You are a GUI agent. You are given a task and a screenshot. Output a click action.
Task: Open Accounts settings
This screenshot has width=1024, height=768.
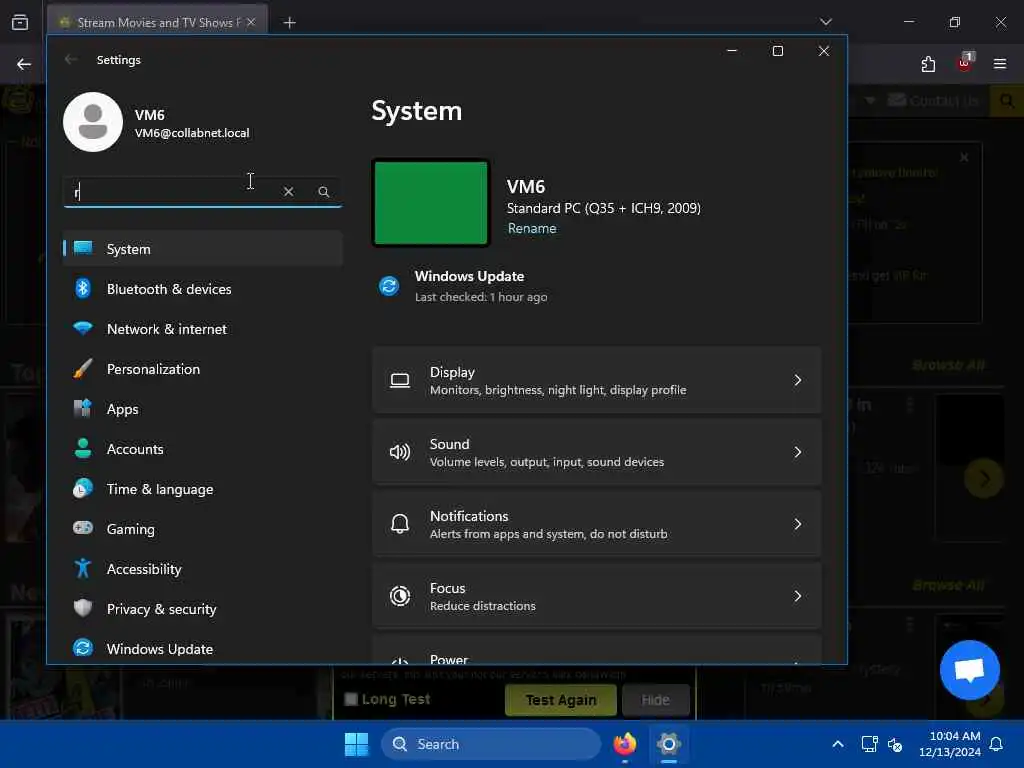click(x=202, y=449)
